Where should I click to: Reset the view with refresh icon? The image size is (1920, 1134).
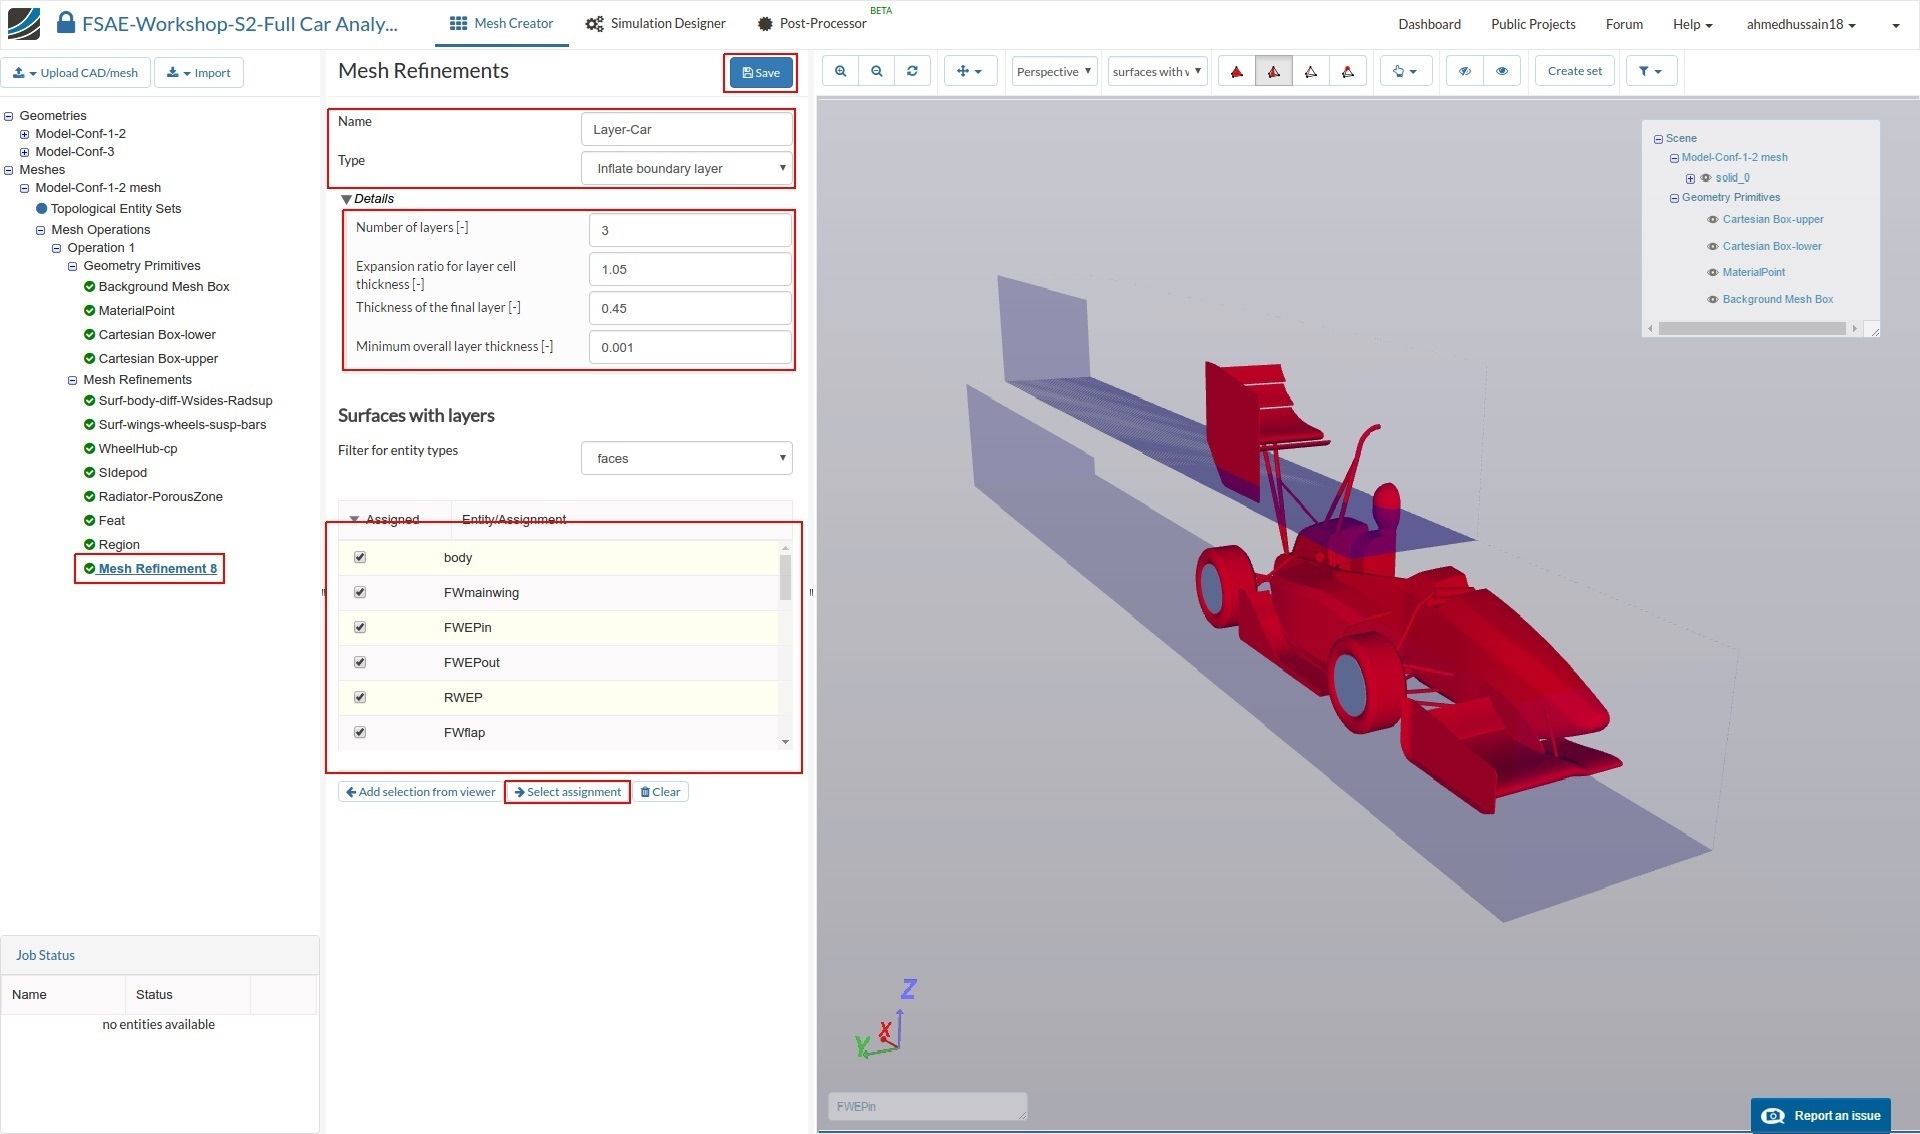(912, 71)
